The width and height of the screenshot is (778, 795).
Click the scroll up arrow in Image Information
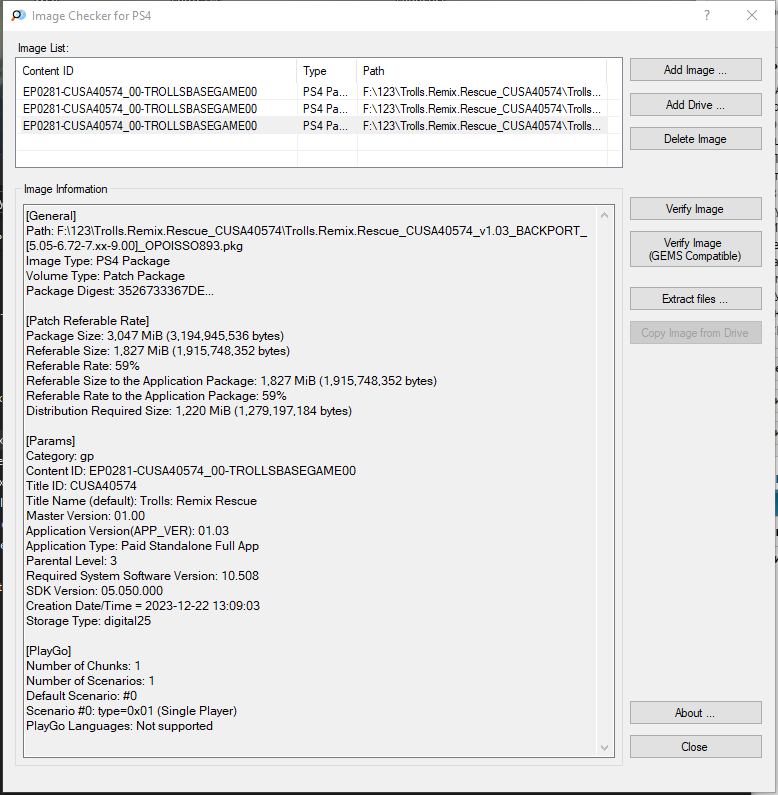(x=604, y=215)
